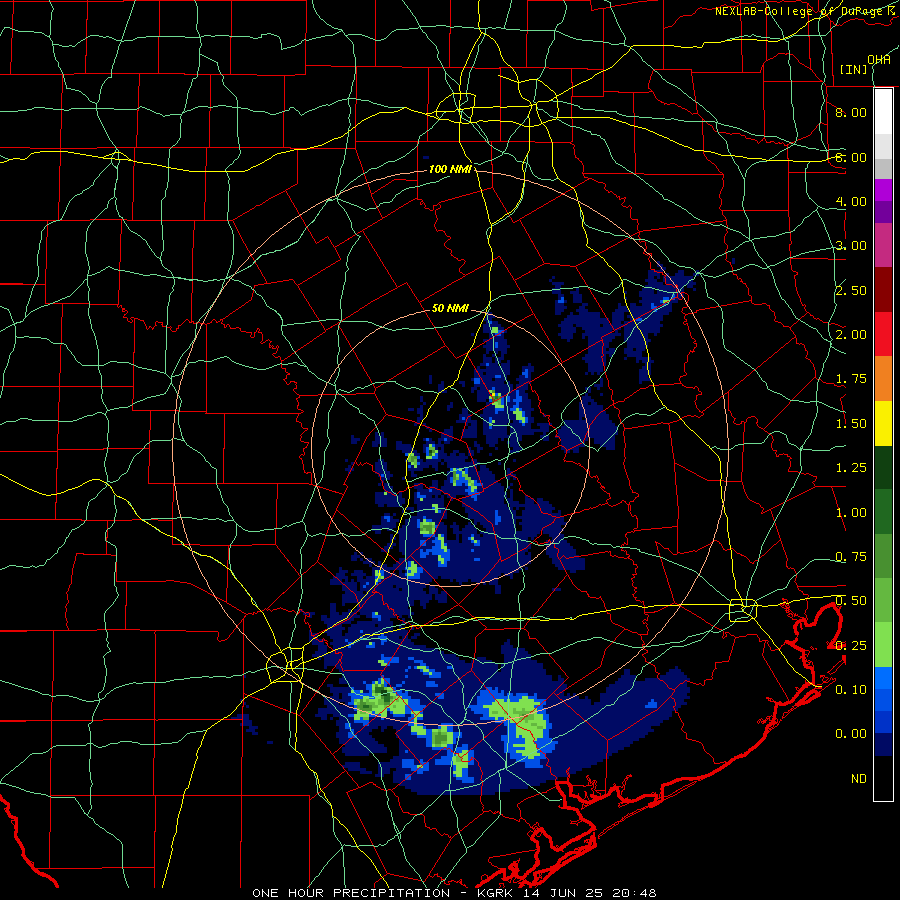
Task: Pick the pink legend swatch near 3.00
Action: click(883, 245)
